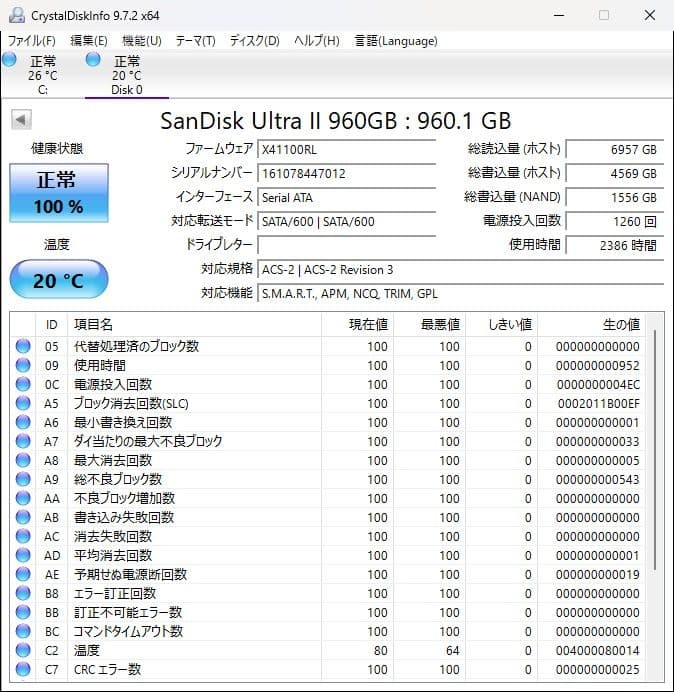
Task: Click the interface field Serial ATA
Action: (x=346, y=197)
